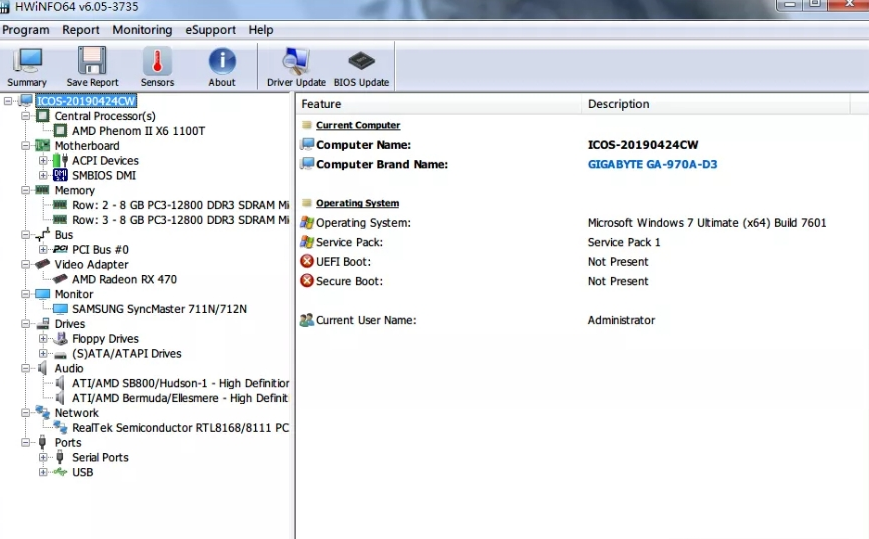This screenshot has width=869, height=539.
Task: Expand the ACPI Devices node
Action: pyautogui.click(x=43, y=161)
